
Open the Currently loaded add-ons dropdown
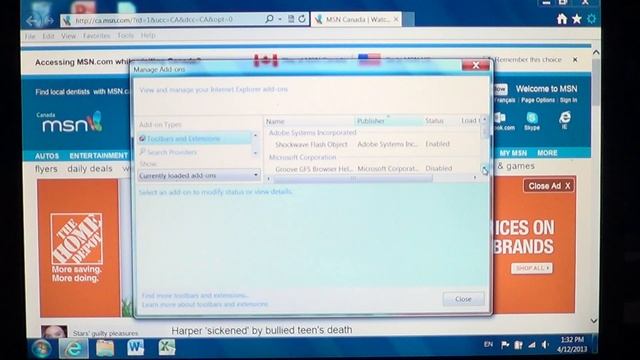point(199,176)
